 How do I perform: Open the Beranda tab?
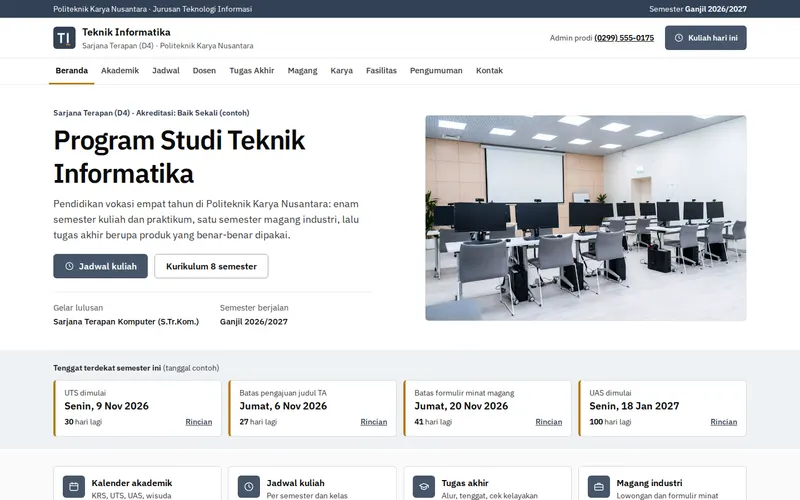point(71,70)
